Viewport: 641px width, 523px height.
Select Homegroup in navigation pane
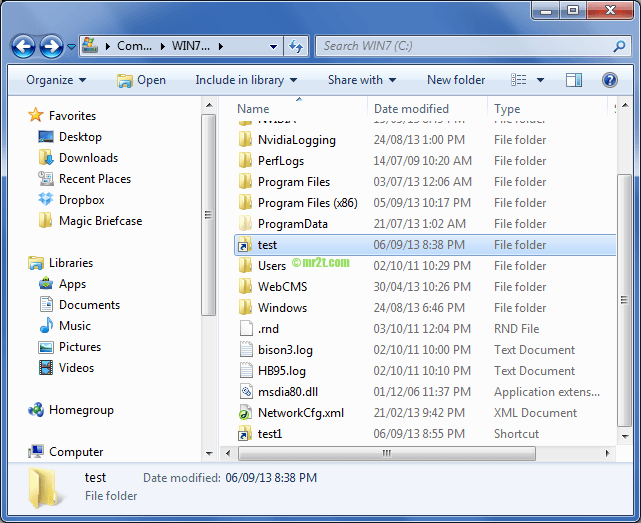81,410
